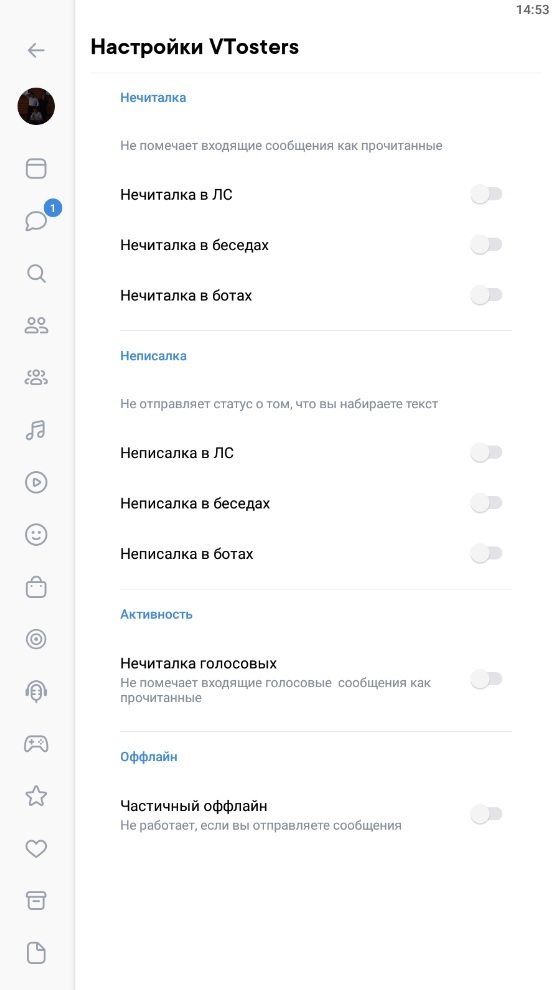Enable Нечиталка голосовых switch
Screen dimensions: 554x990
point(486,679)
